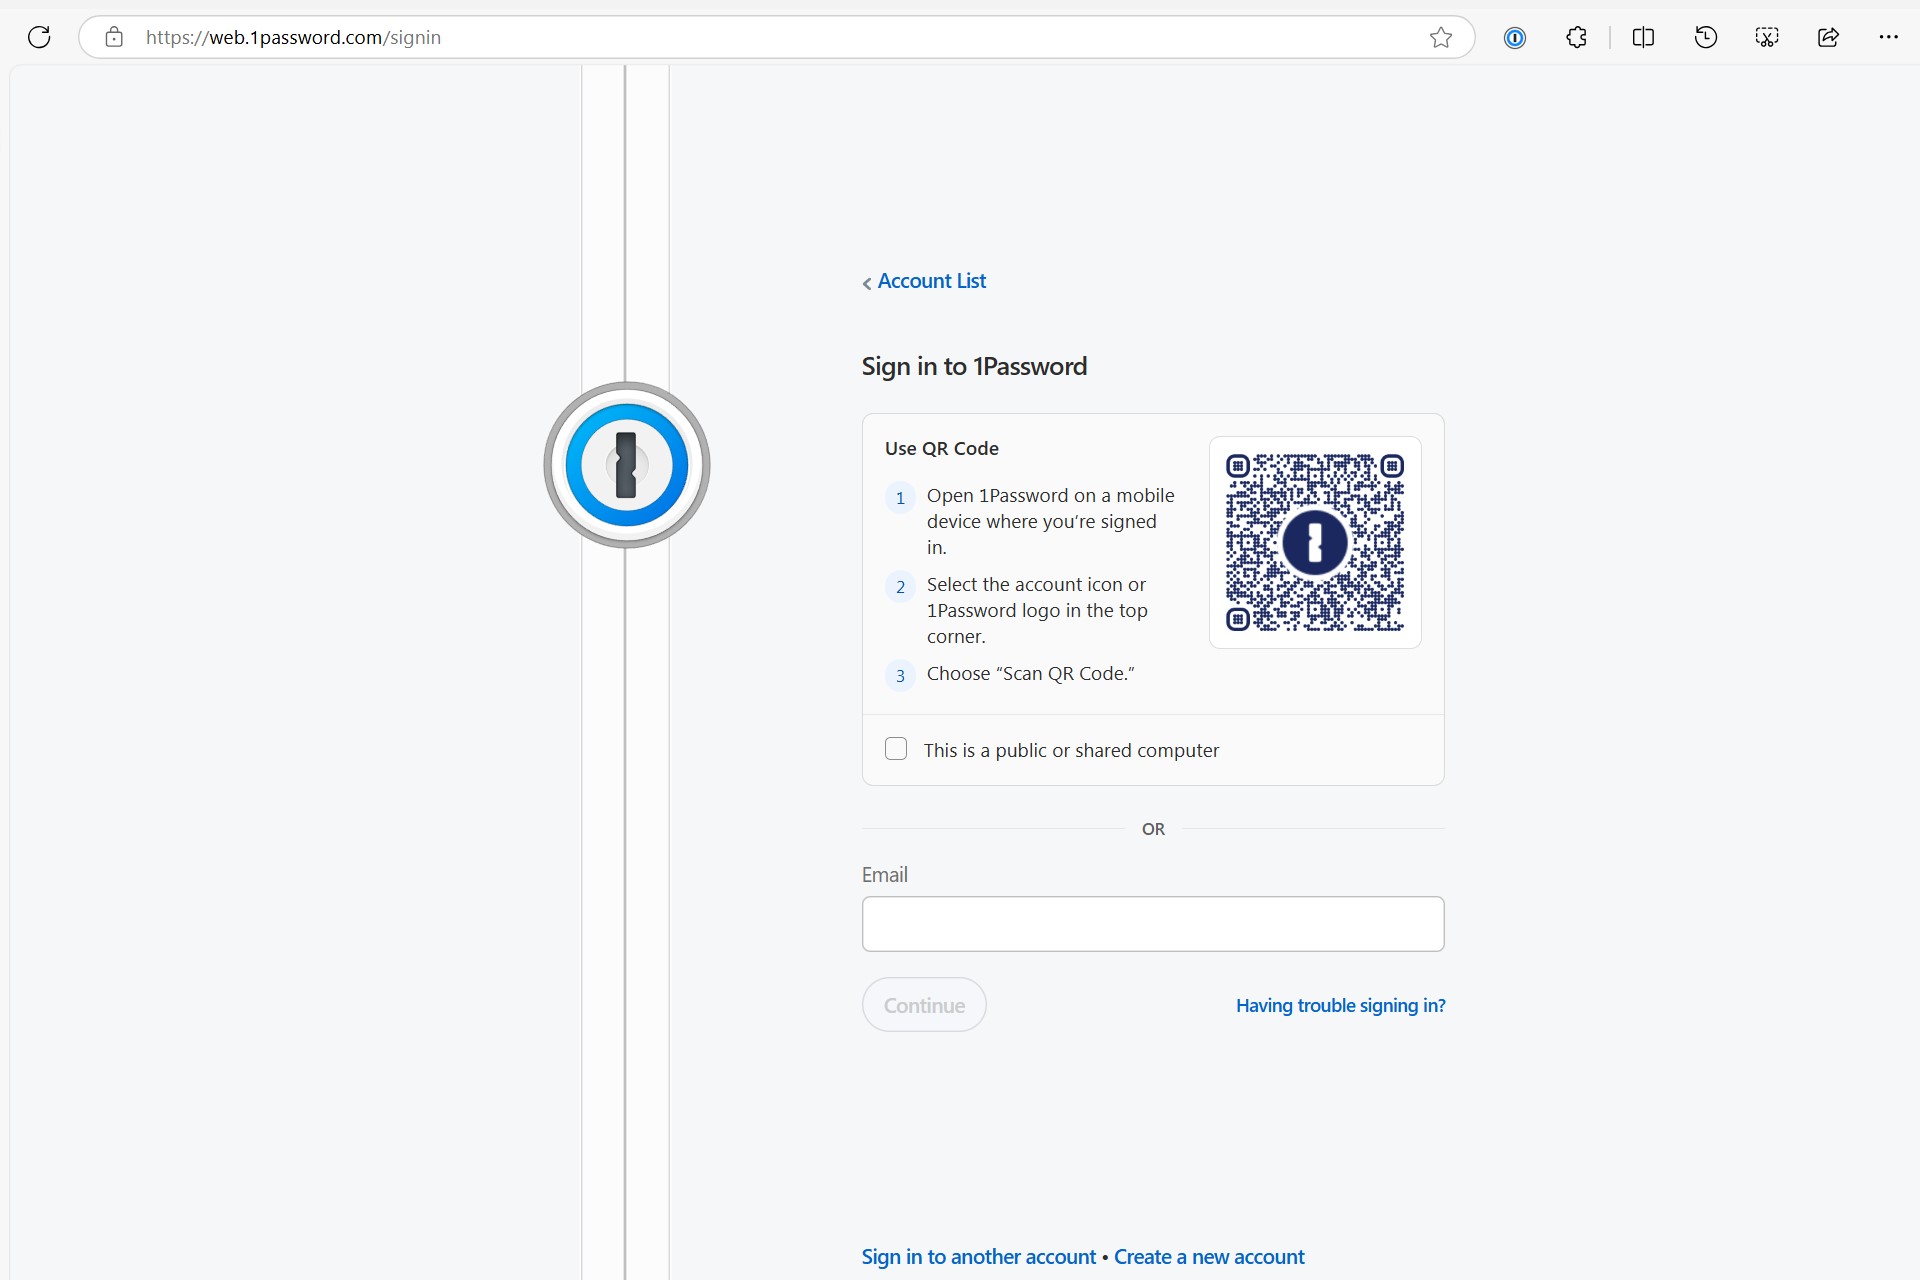Click step 1 'Open 1Password on a mobile' text
Image resolution: width=1920 pixels, height=1280 pixels.
[1050, 521]
